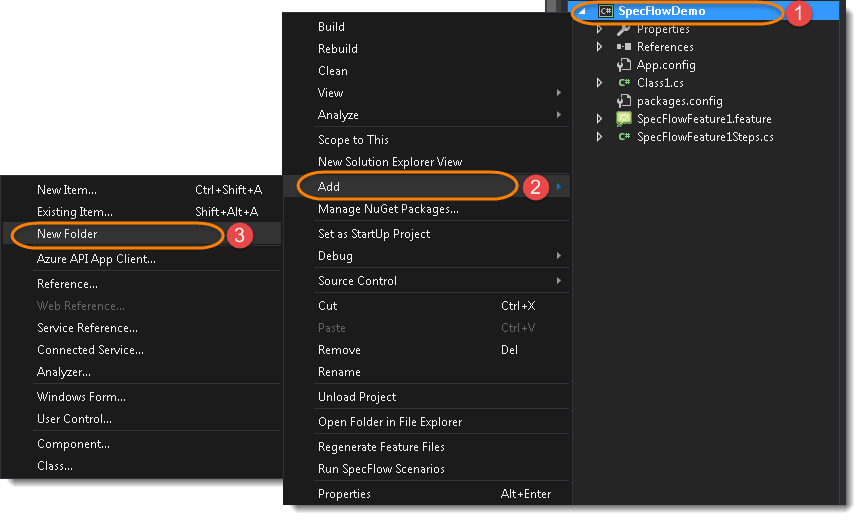Select the SpecFlowFeature1Steps.cs file label
The image size is (861, 520).
[x=705, y=137]
